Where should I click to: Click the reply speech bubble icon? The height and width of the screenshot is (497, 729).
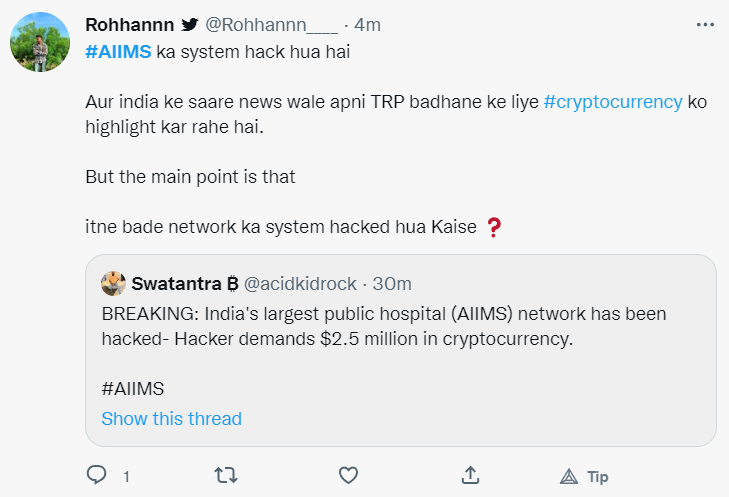pyautogui.click(x=97, y=475)
